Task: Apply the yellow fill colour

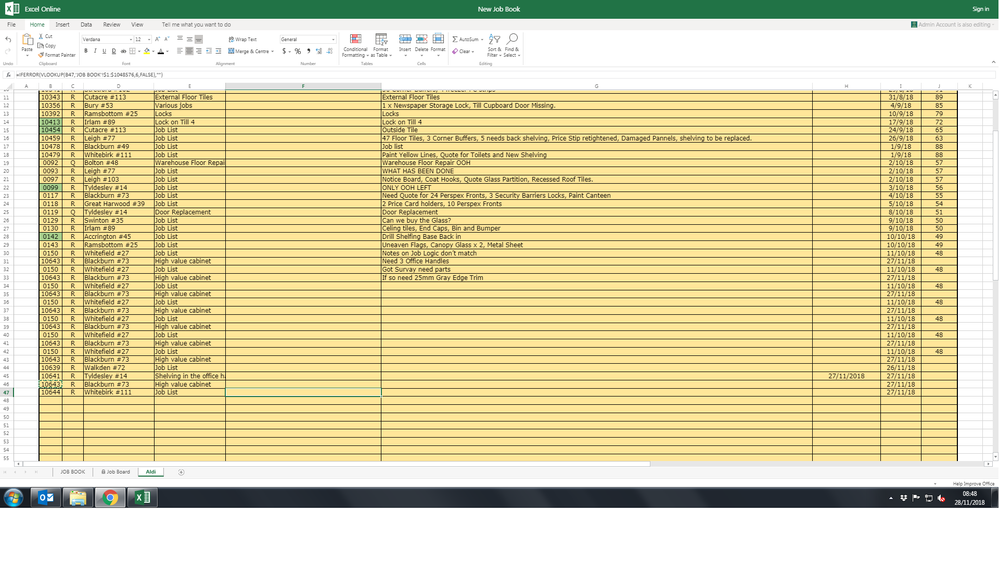Action: (147, 51)
